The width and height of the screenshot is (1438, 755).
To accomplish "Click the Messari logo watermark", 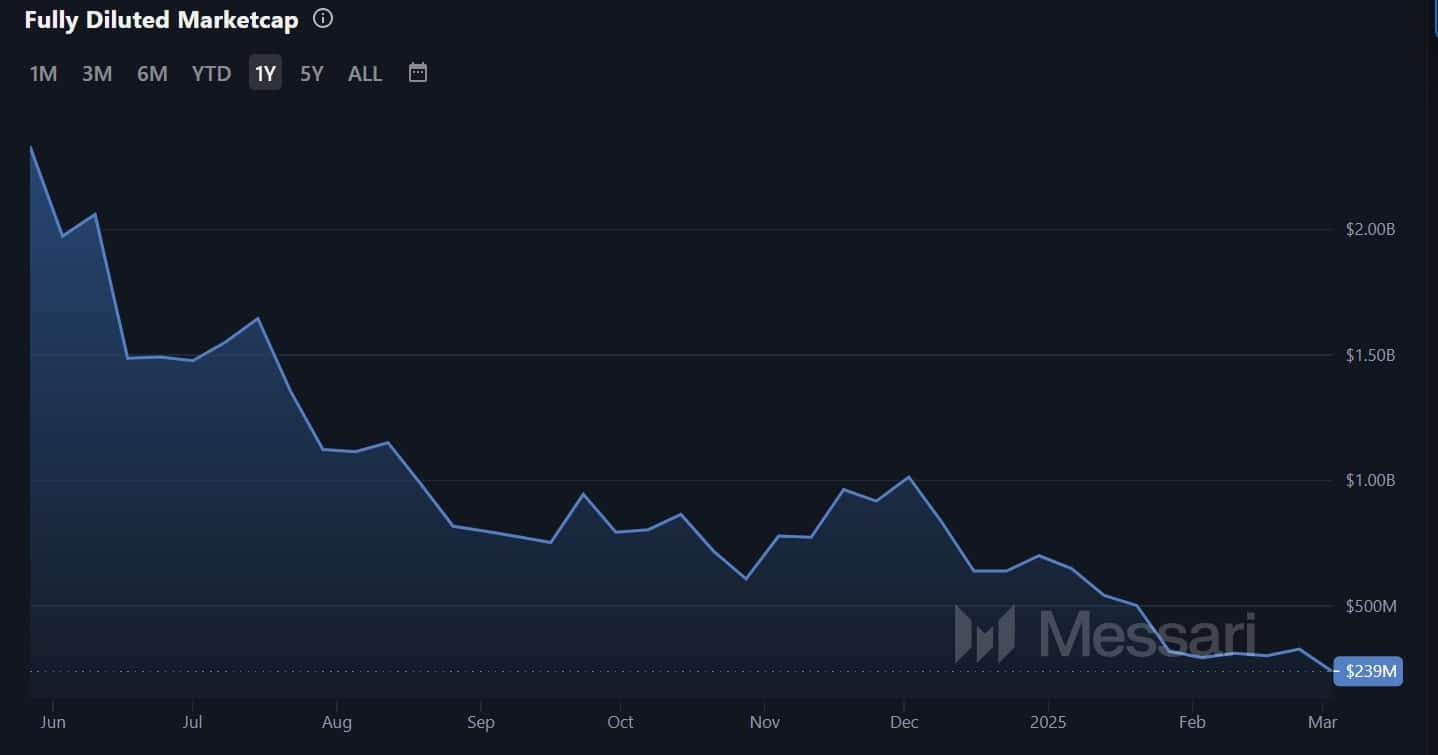I will click(1105, 634).
